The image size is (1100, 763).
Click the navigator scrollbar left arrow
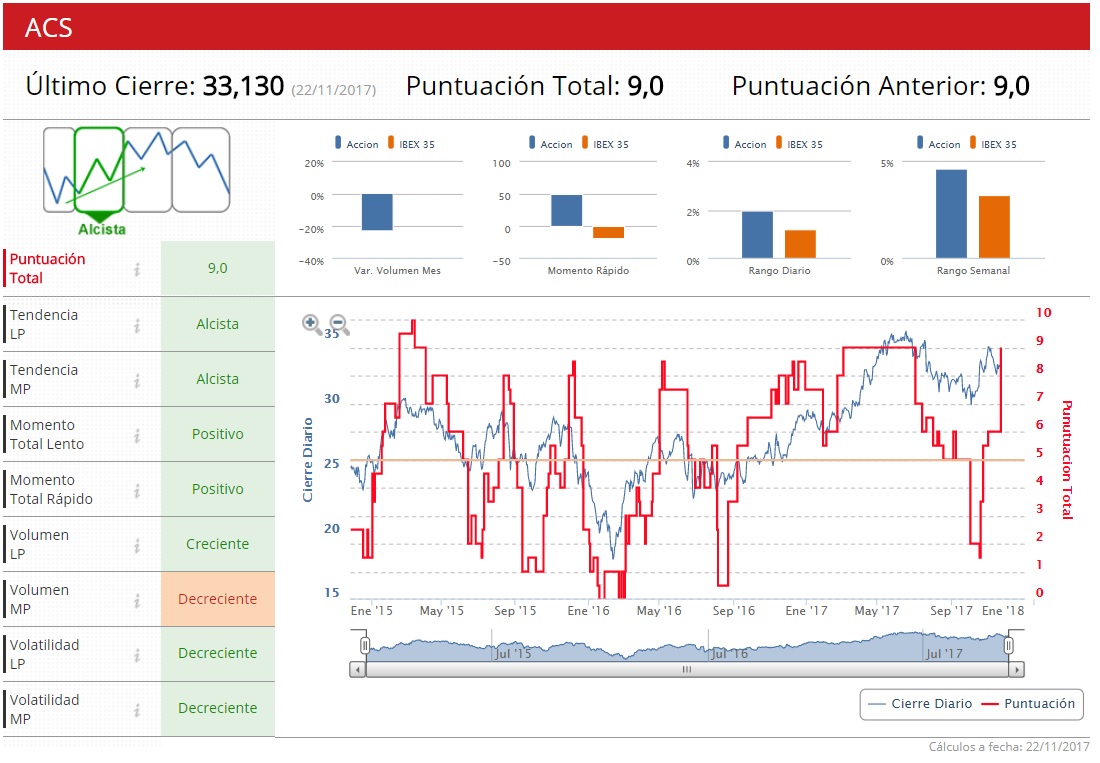pyautogui.click(x=358, y=670)
